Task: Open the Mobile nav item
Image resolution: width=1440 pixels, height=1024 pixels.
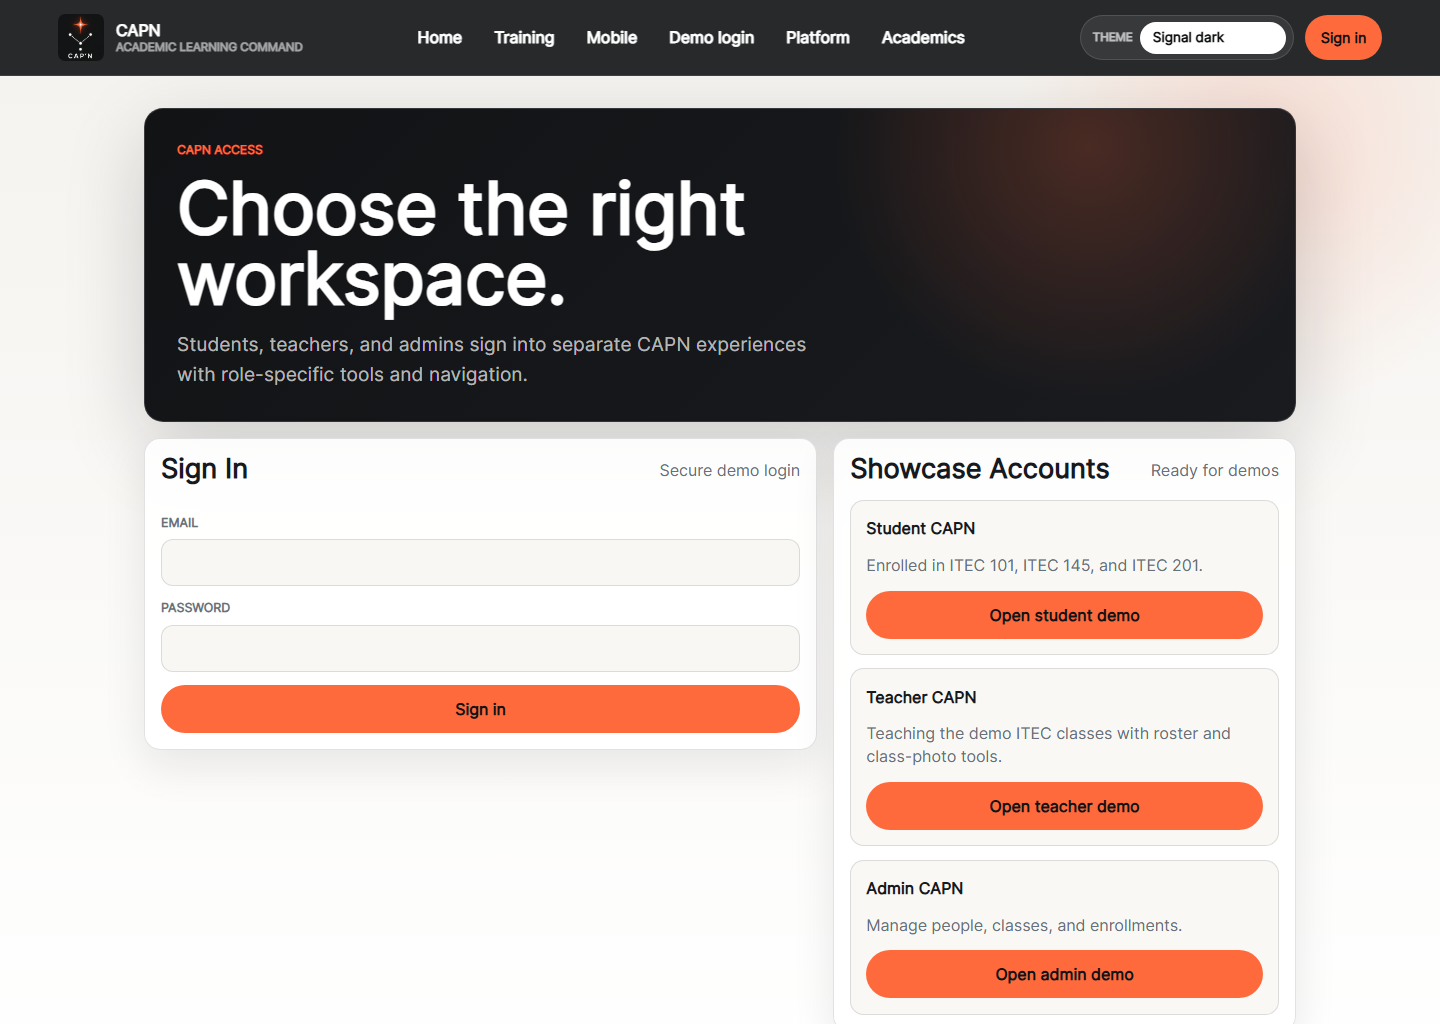Action: (x=611, y=38)
